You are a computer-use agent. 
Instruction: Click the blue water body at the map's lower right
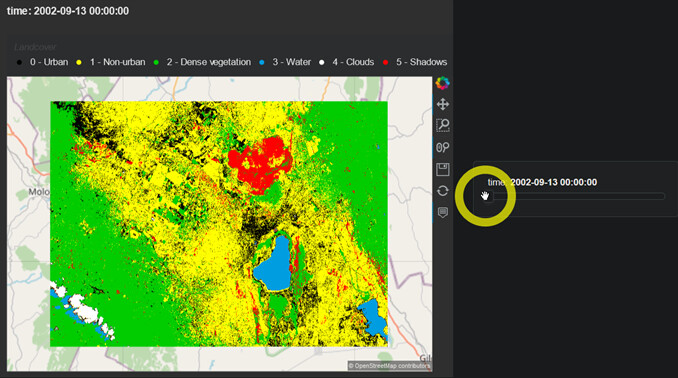pyautogui.click(x=374, y=318)
